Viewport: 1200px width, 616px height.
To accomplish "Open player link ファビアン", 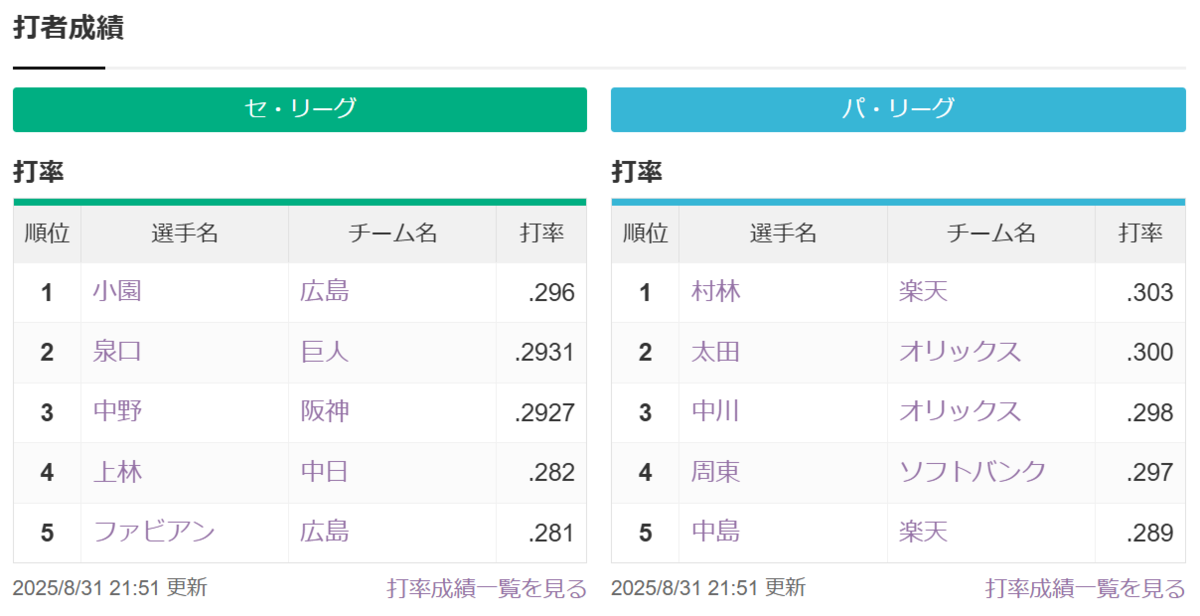I will [154, 532].
